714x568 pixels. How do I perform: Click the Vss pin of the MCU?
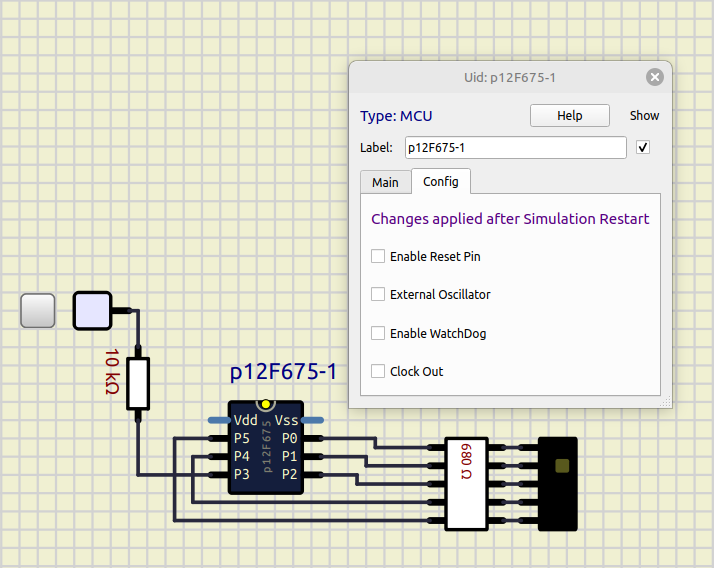[x=314, y=420]
